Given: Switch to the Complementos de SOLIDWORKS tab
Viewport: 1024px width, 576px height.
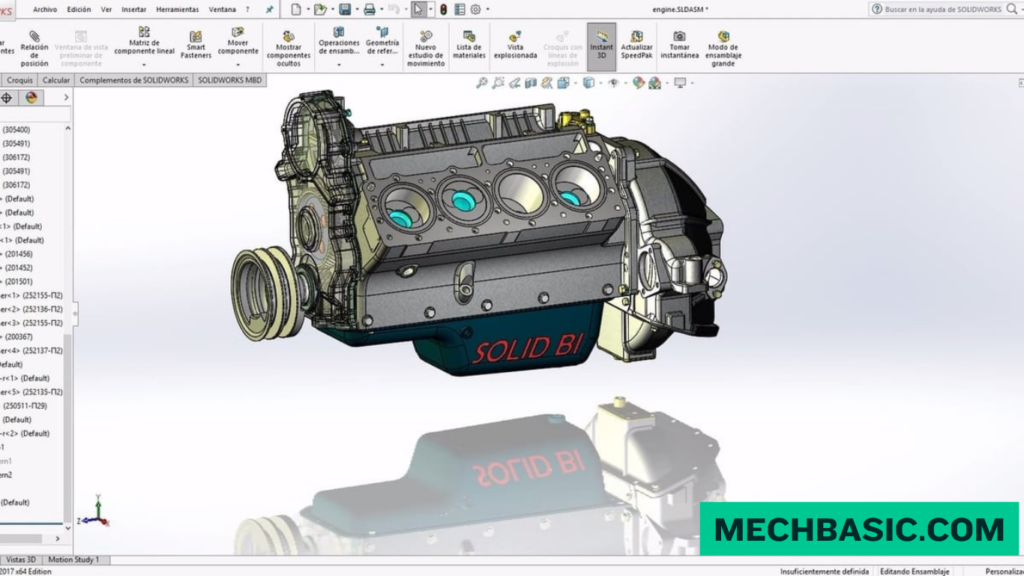Looking at the screenshot, I should [134, 80].
